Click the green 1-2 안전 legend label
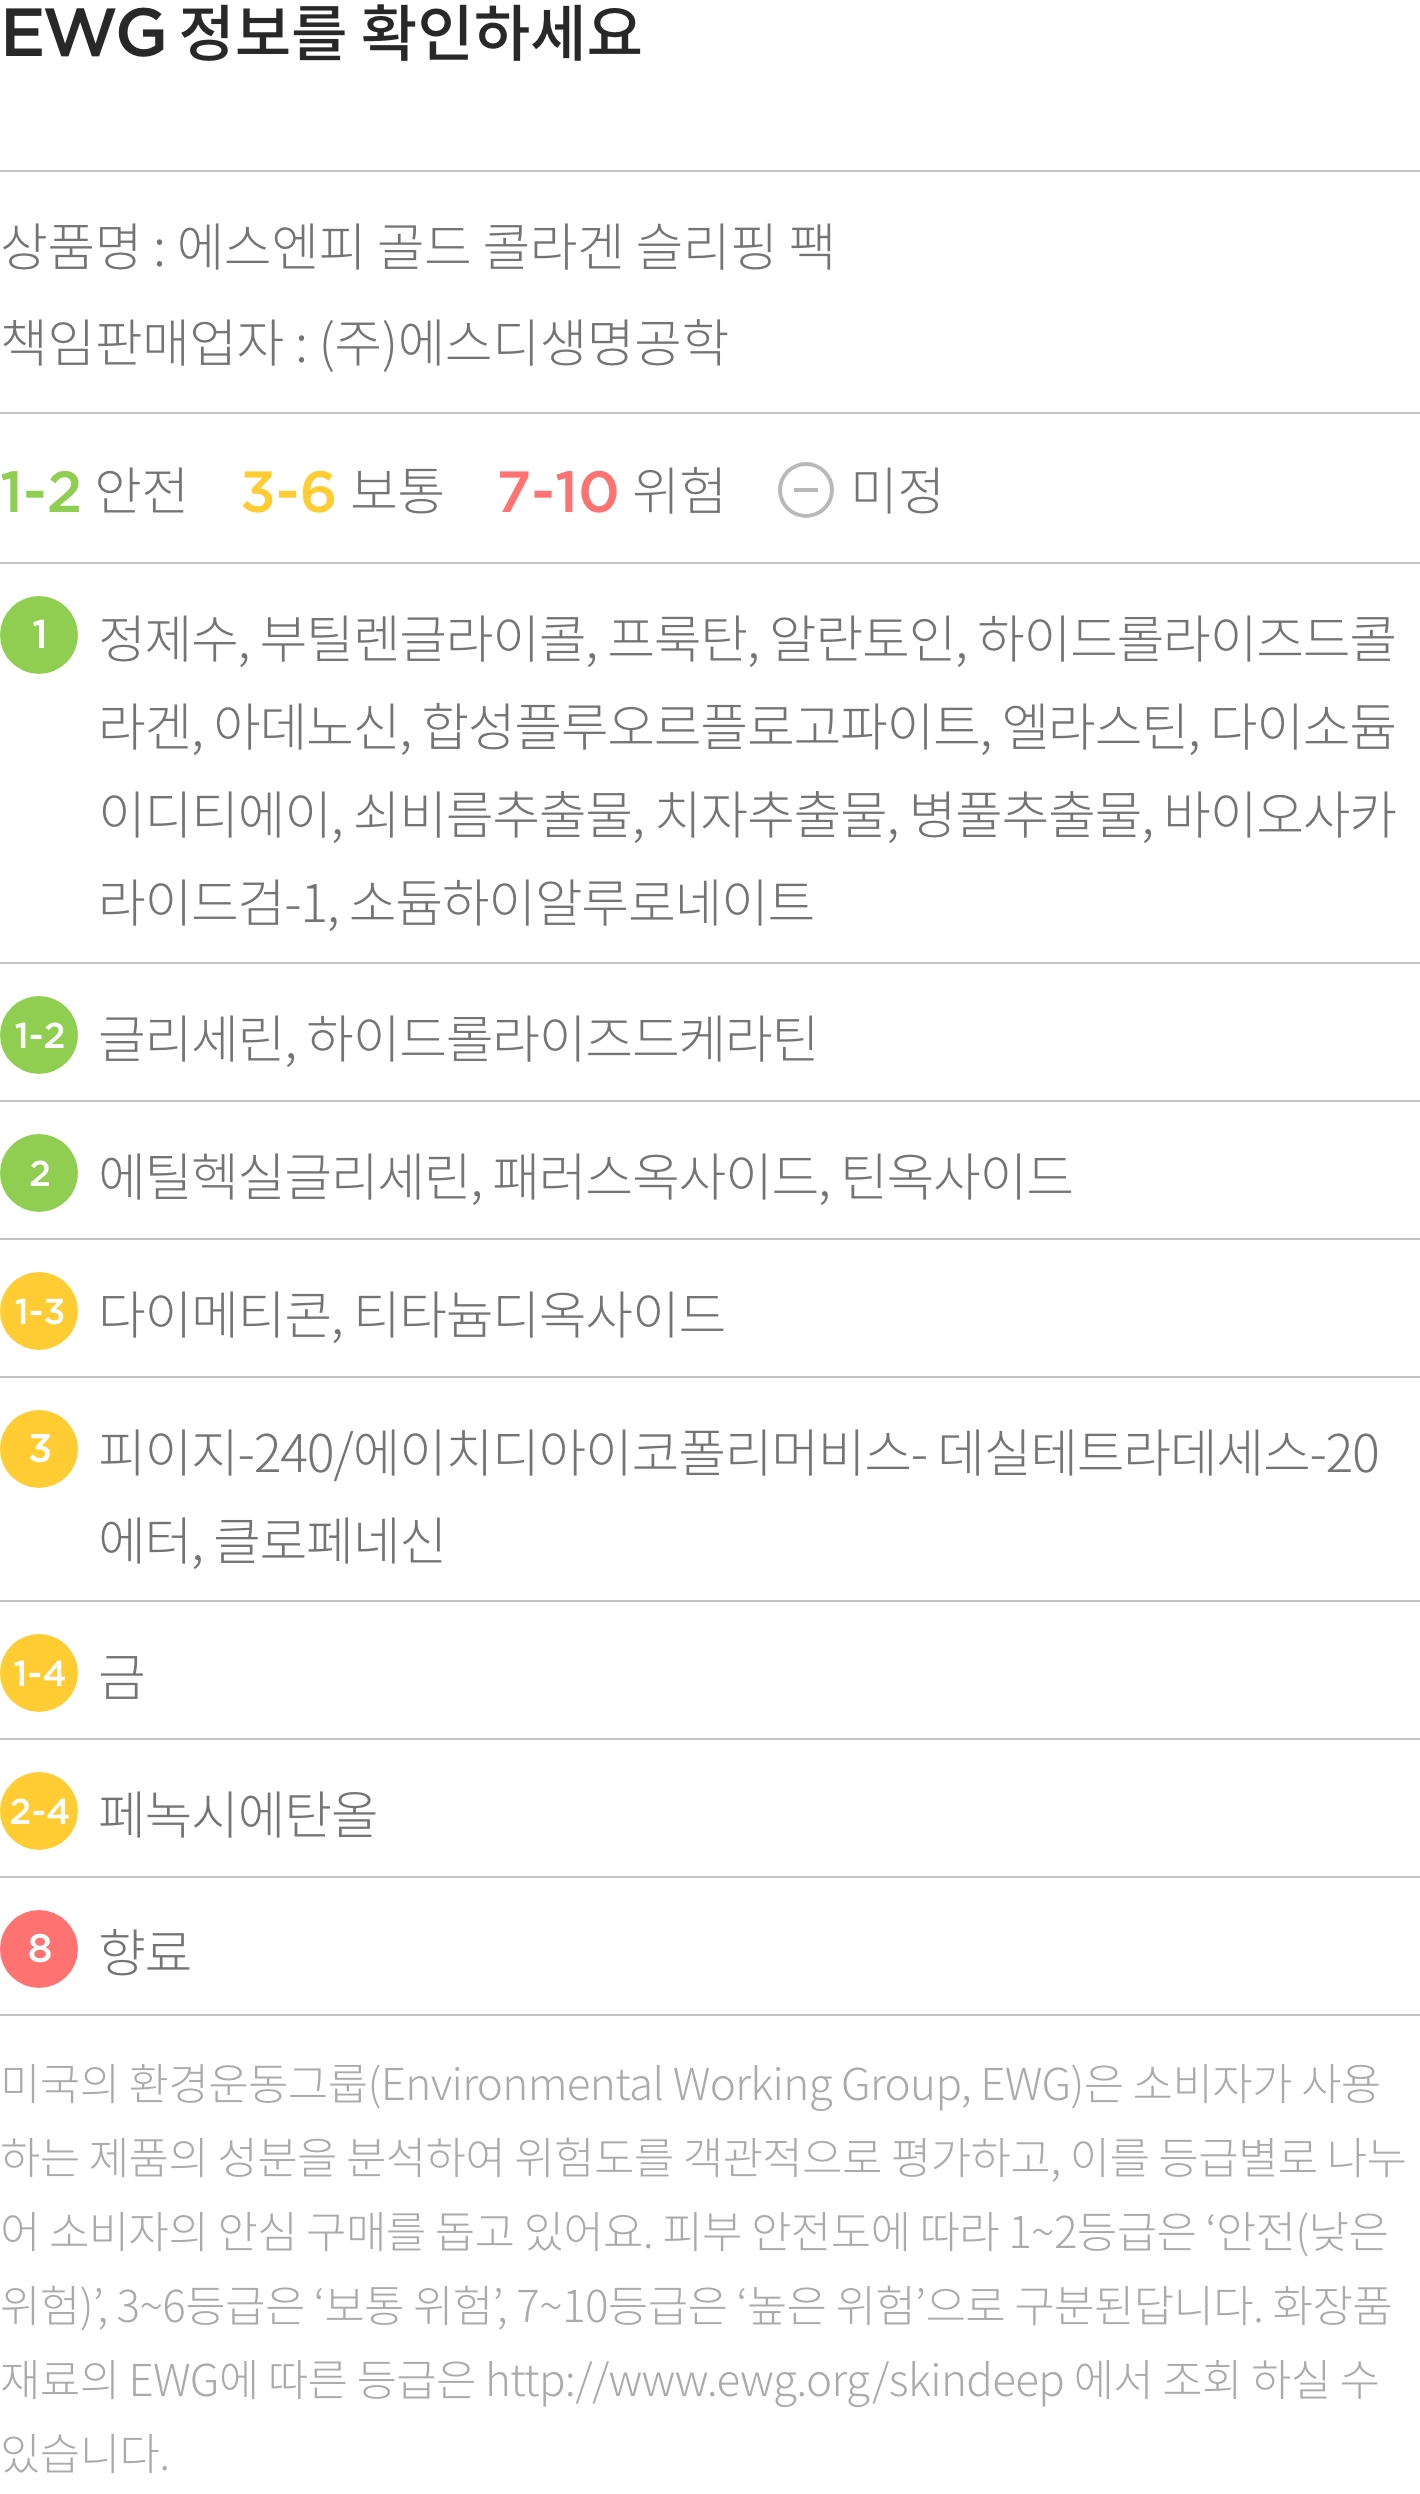Viewport: 1420px width, 2494px height. click(93, 491)
